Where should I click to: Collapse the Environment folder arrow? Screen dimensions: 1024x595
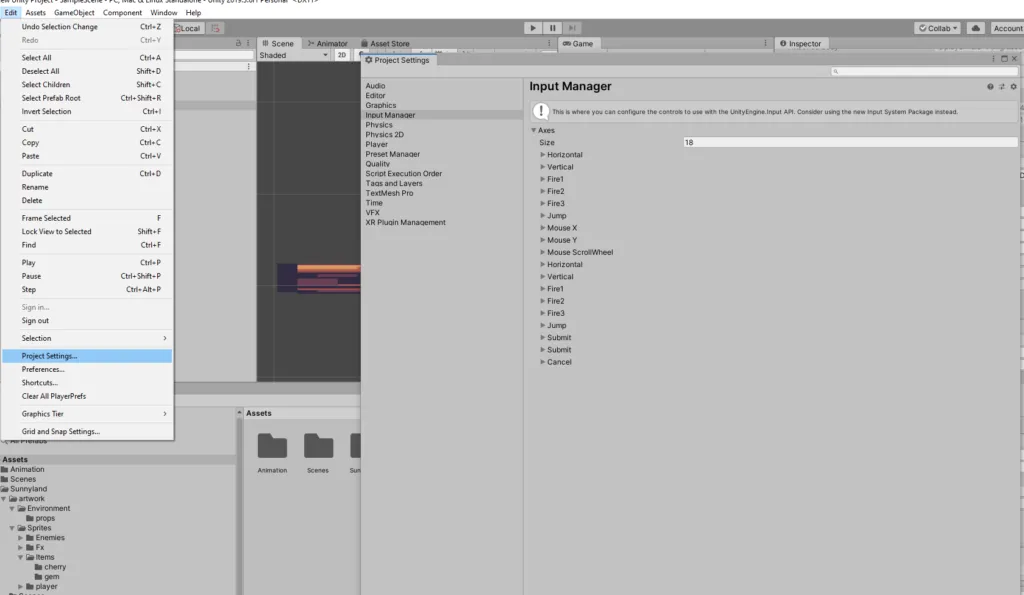tap(12, 508)
